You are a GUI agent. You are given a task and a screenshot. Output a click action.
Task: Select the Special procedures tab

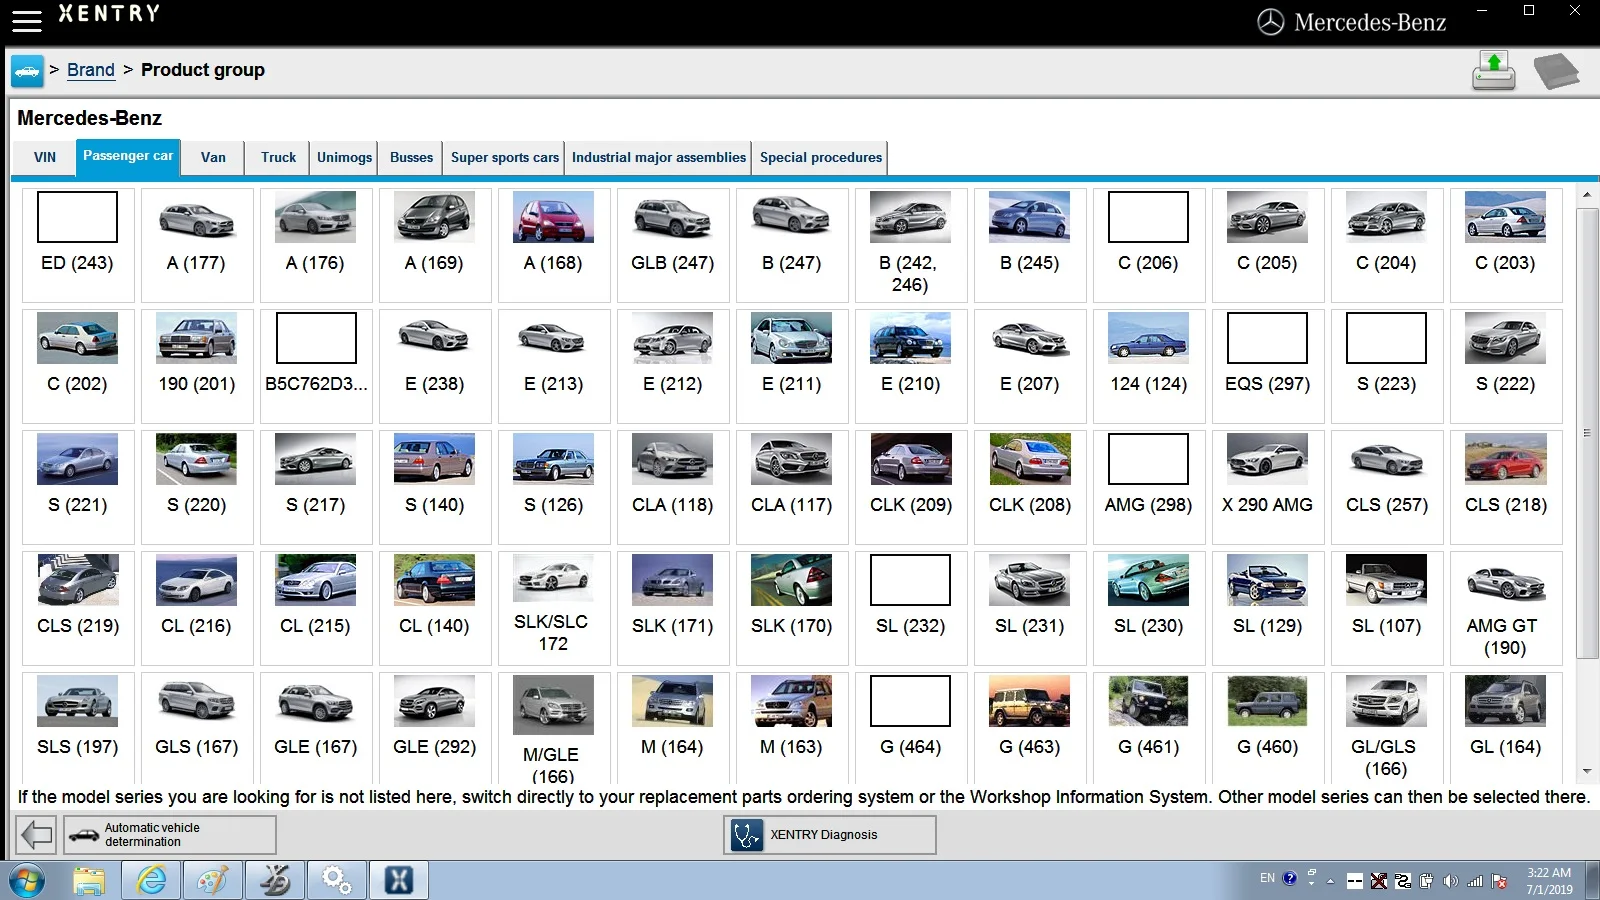[821, 157]
